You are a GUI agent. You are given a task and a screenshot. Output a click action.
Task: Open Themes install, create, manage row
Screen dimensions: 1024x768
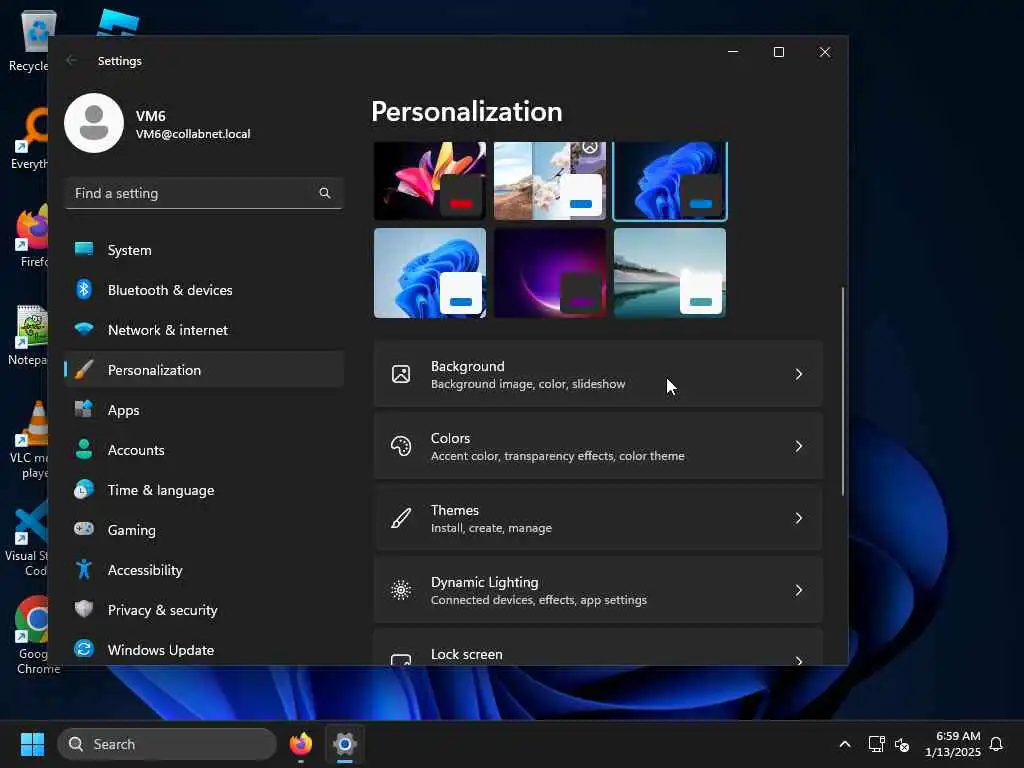598,518
